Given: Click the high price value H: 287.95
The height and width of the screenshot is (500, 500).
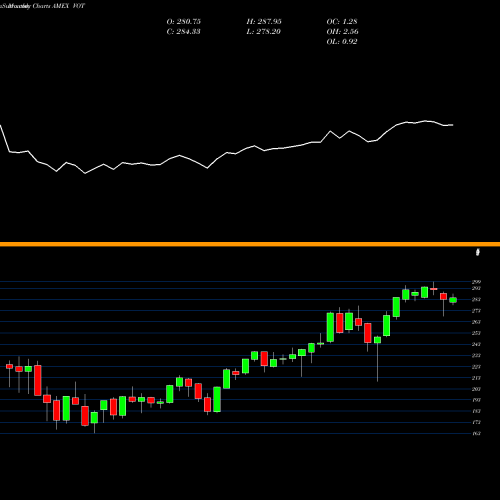Looking at the screenshot, I should click(x=264, y=22).
